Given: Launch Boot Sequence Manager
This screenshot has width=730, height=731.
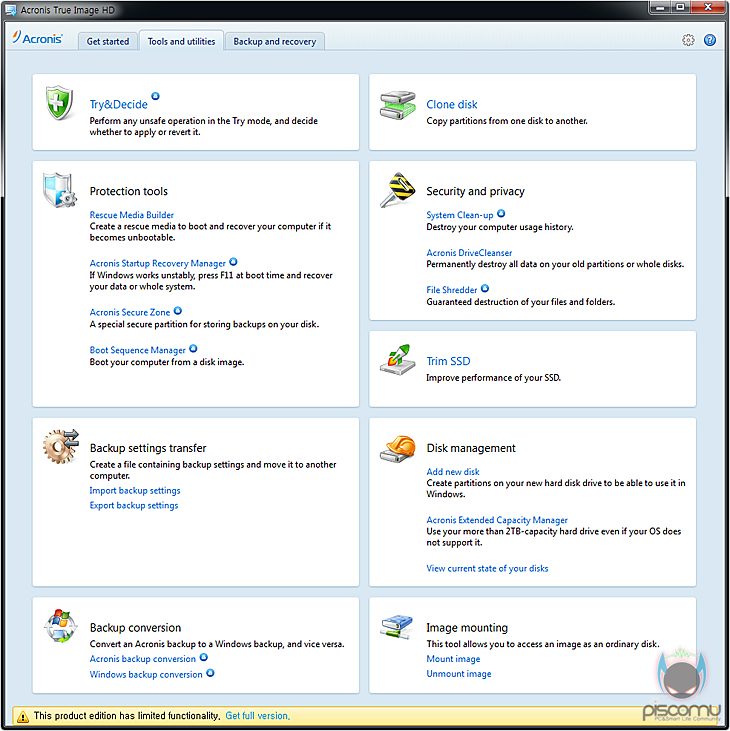Looking at the screenshot, I should [x=138, y=350].
